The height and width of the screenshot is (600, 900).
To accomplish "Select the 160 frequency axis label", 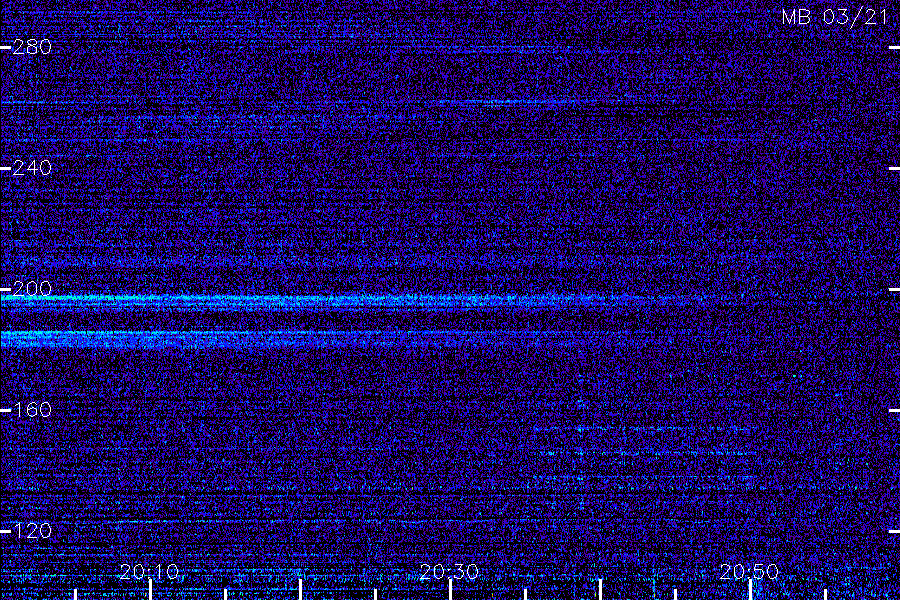I will coord(32,410).
